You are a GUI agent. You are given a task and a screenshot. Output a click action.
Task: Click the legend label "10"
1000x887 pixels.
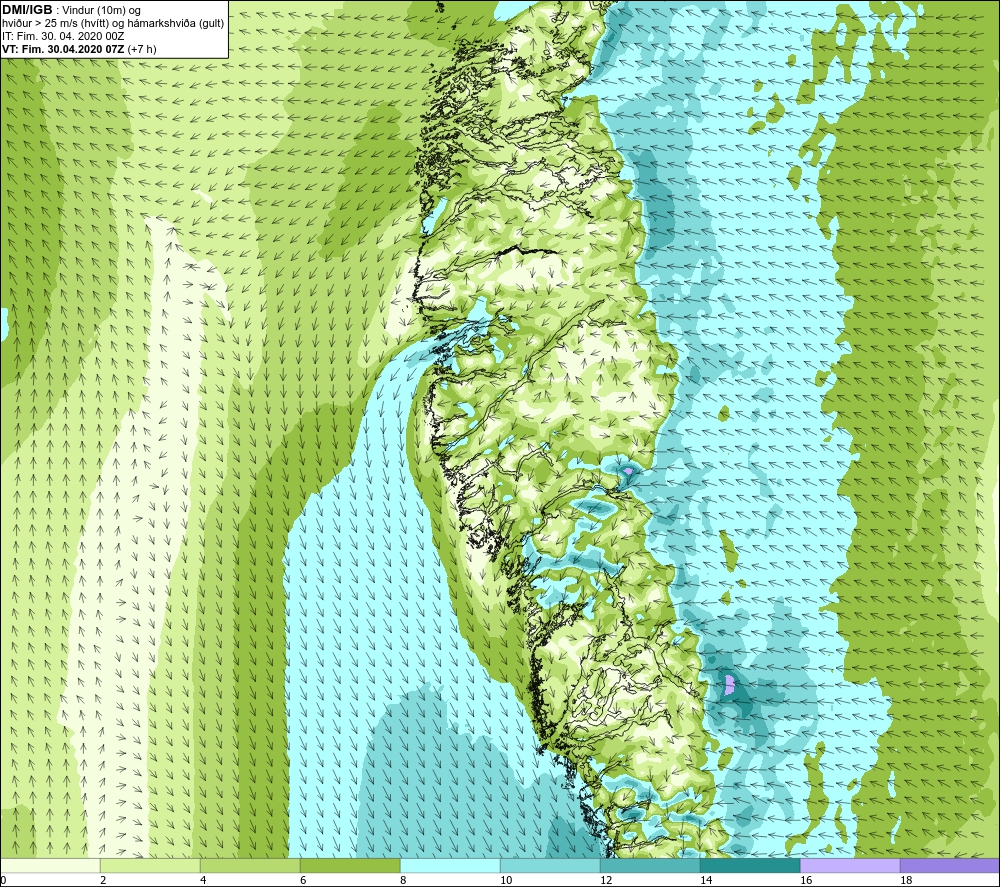point(506,880)
